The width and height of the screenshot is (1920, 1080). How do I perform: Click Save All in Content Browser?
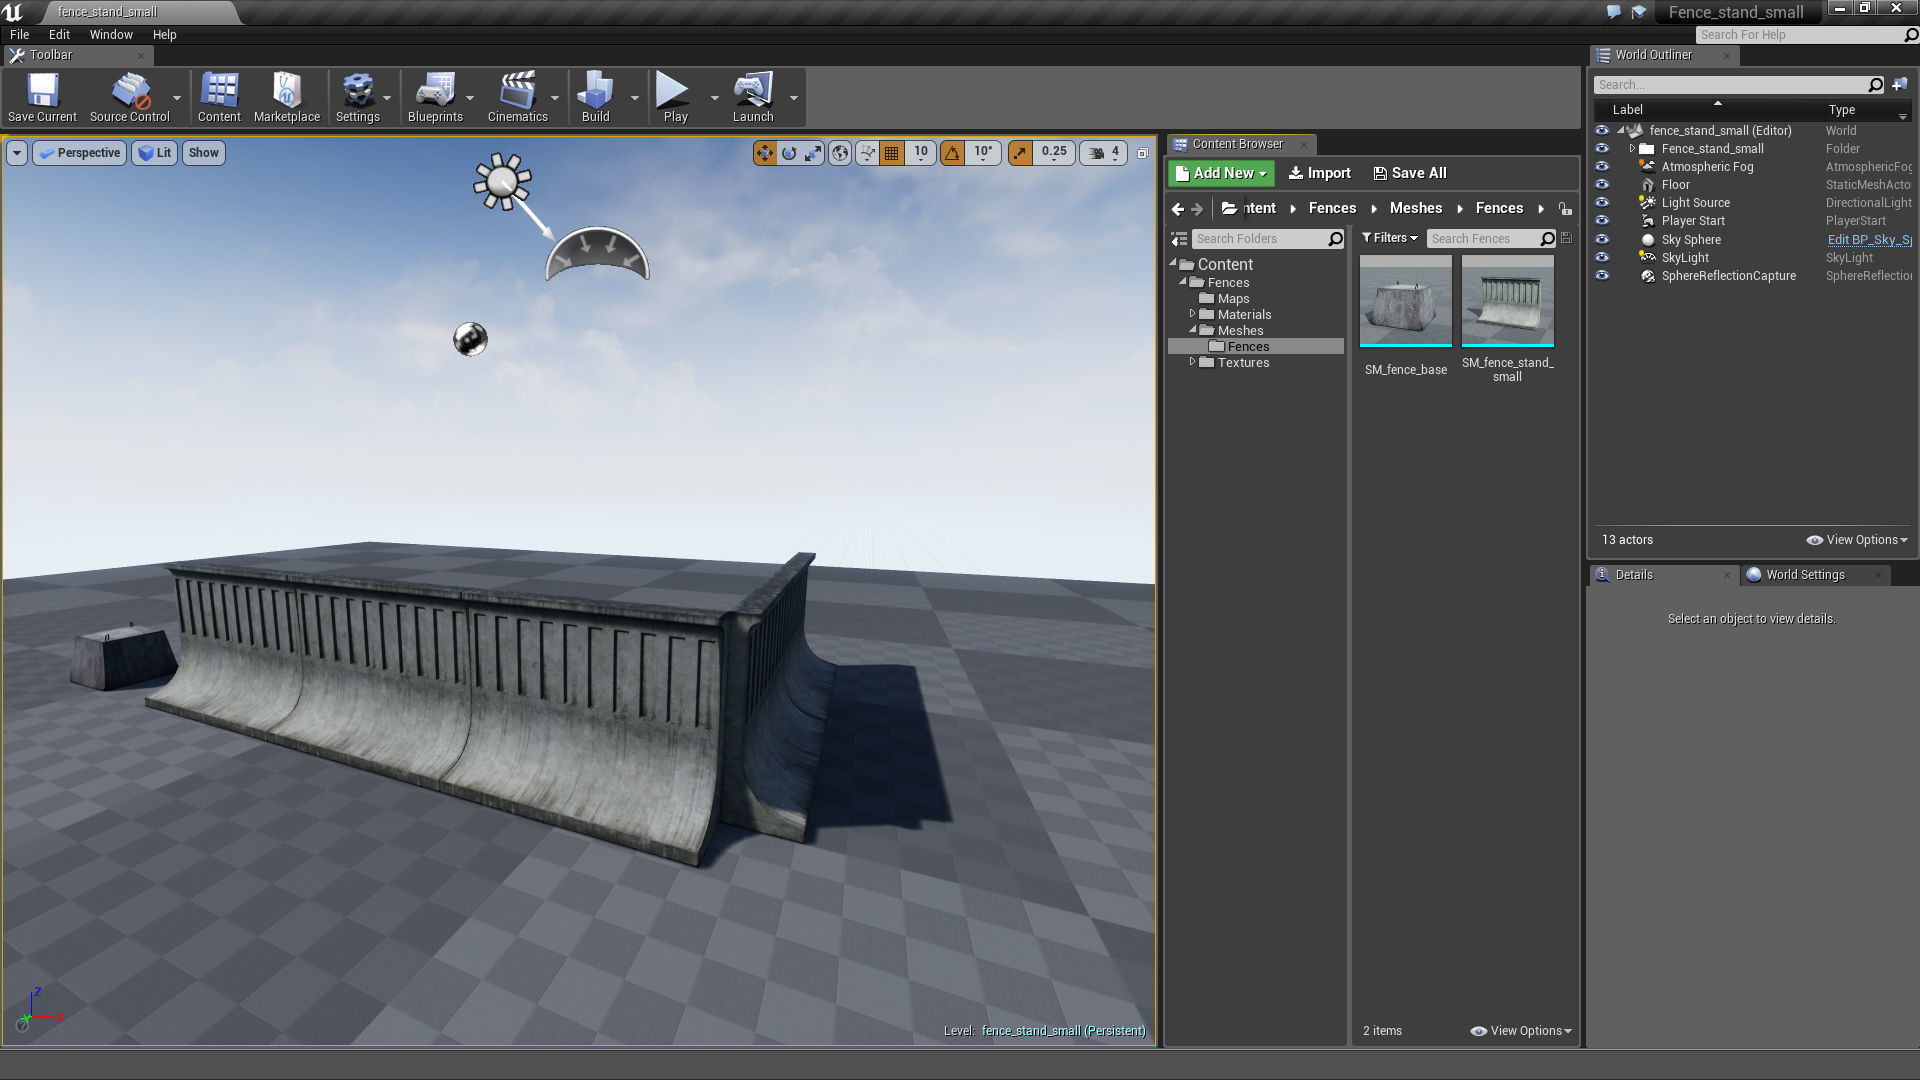tap(1410, 173)
